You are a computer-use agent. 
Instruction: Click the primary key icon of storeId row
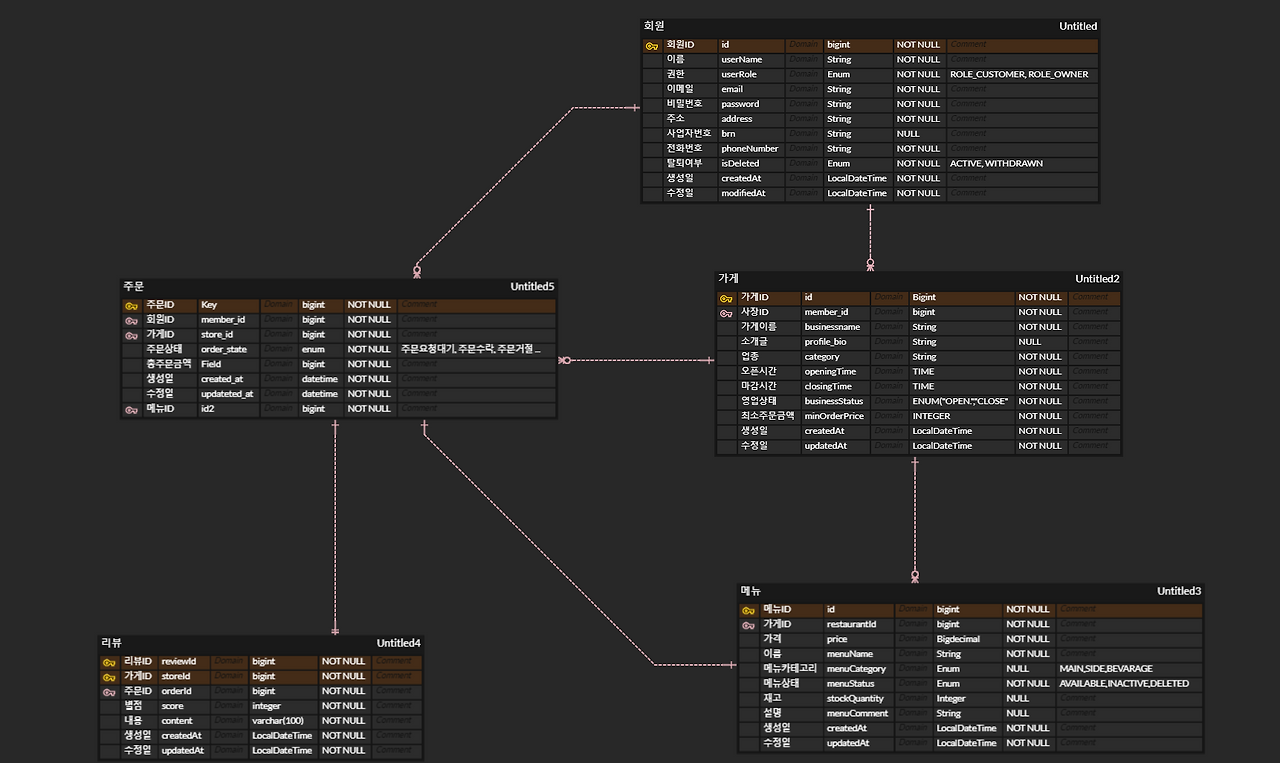tap(109, 678)
